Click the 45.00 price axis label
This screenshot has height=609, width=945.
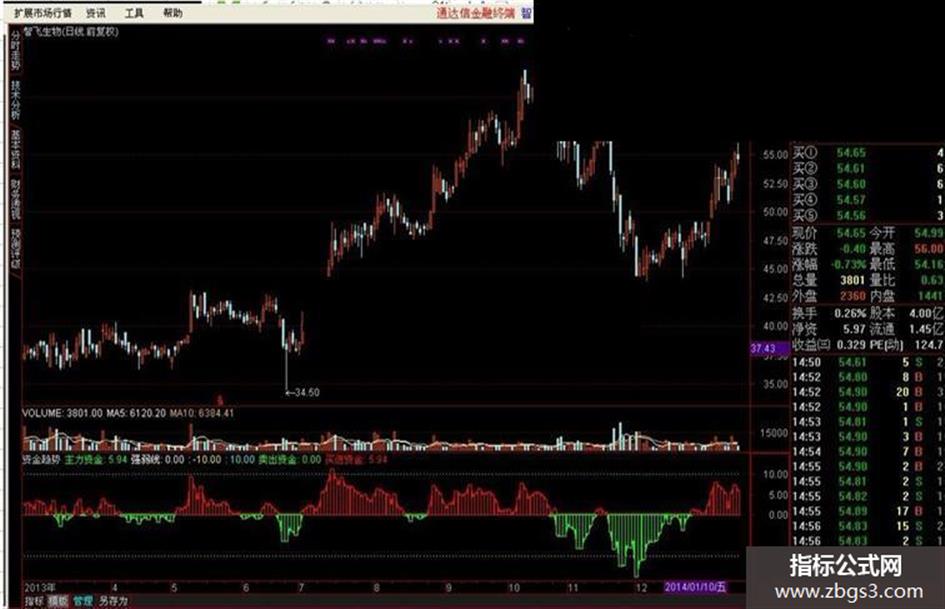tap(775, 269)
